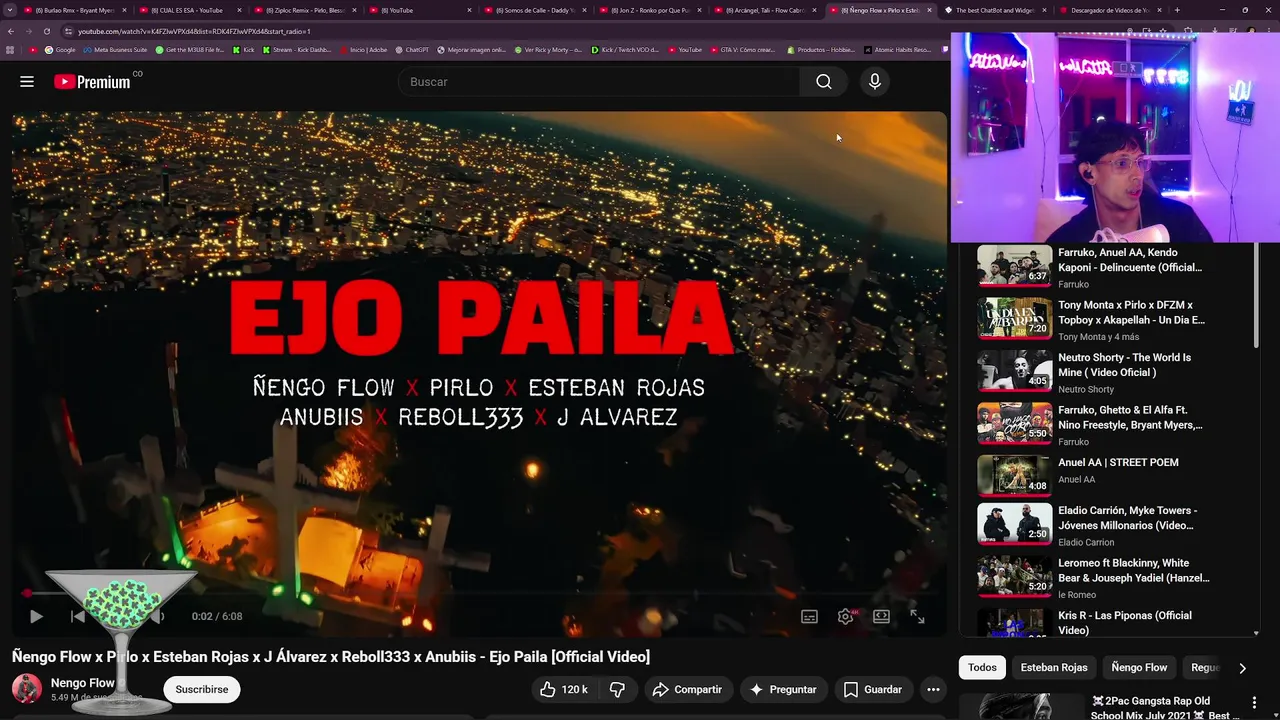Open options for 2Pac Gangsta Rap mix
The width and height of the screenshot is (1280, 720).
(1254, 703)
